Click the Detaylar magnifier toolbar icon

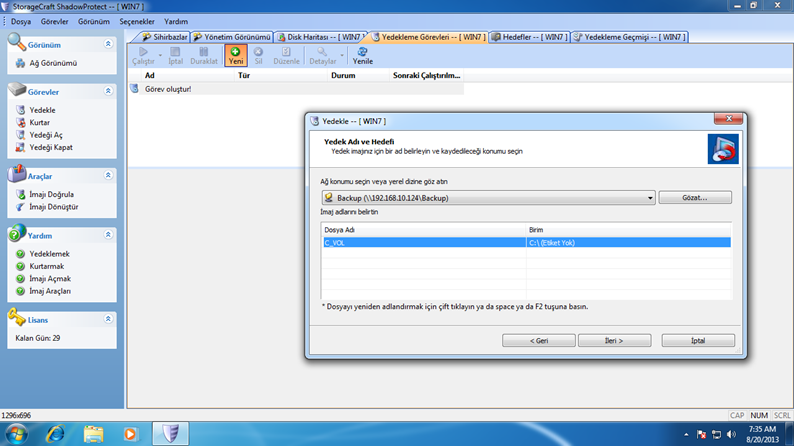coord(323,56)
